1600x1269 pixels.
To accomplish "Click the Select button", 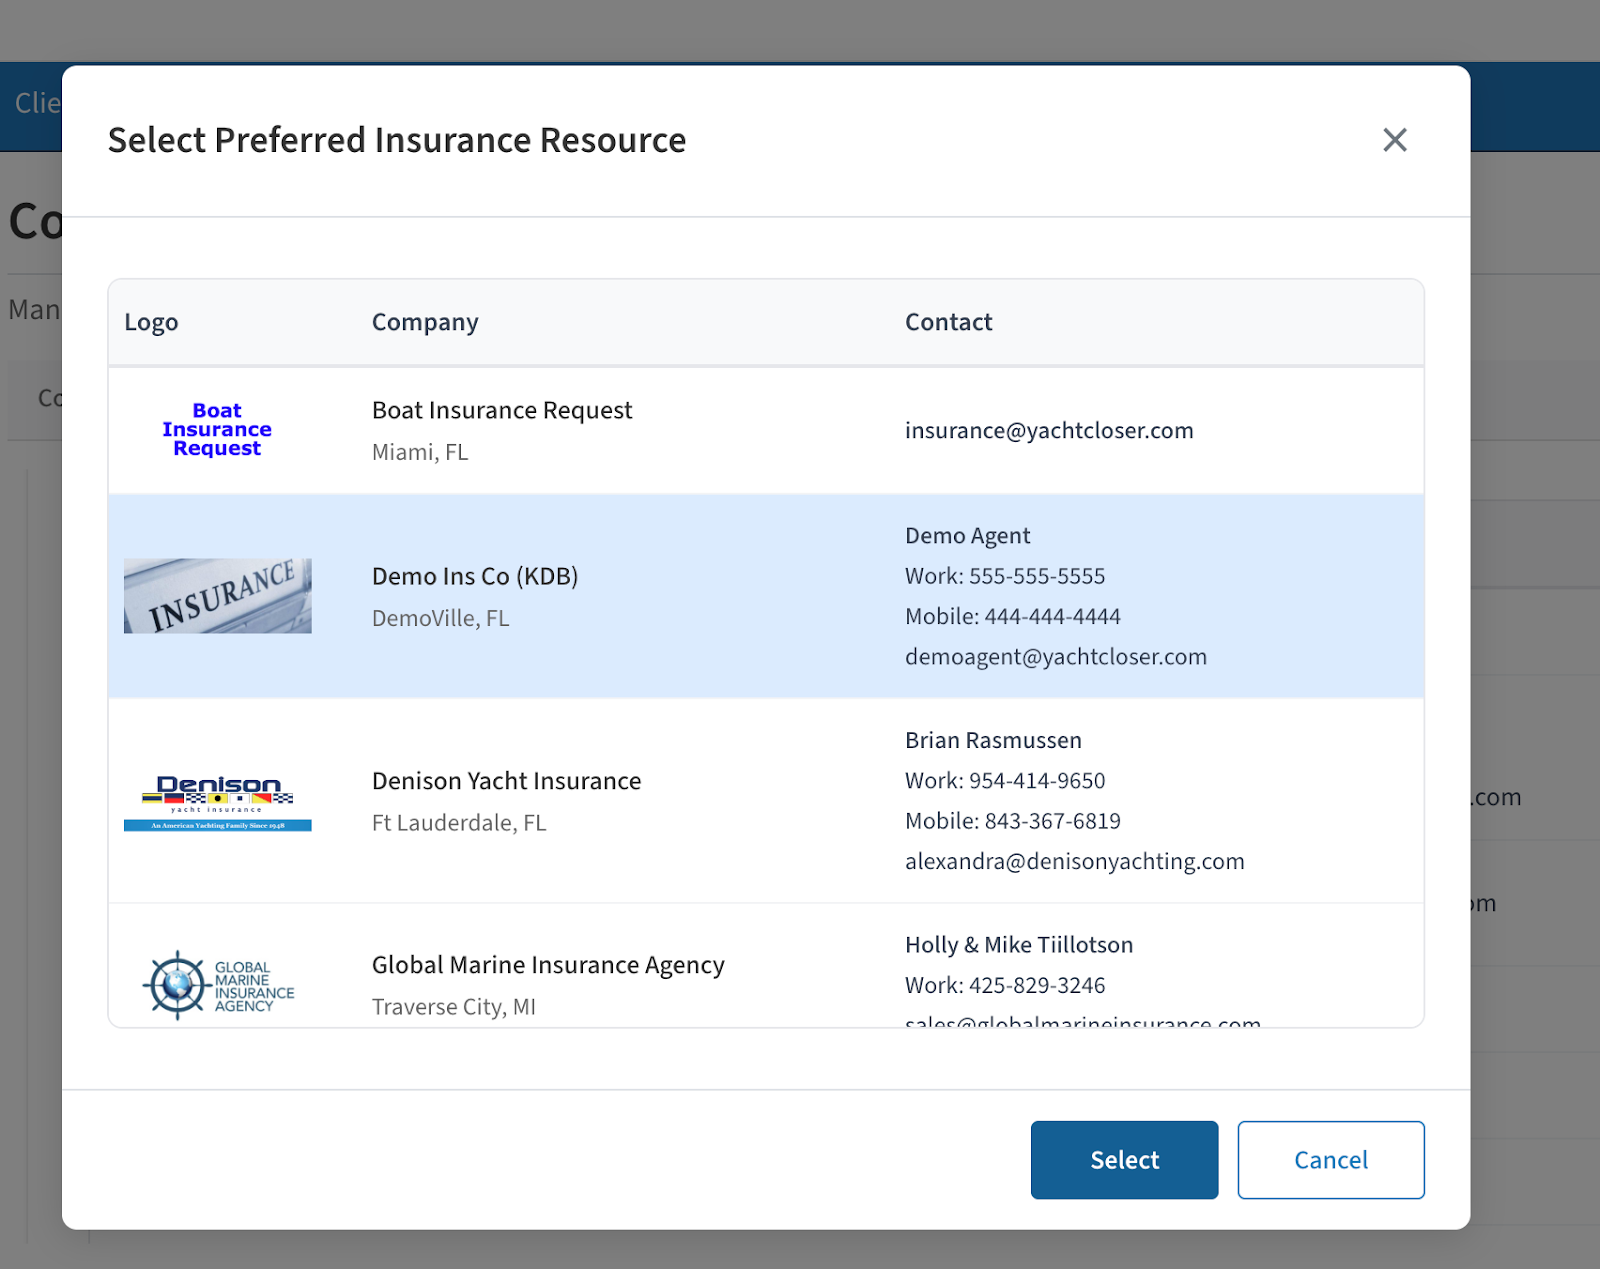I will (1124, 1160).
